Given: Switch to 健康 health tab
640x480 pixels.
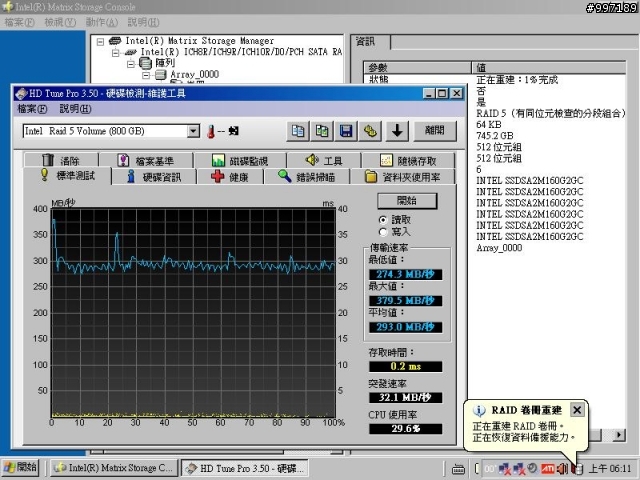Looking at the screenshot, I should click(230, 177).
